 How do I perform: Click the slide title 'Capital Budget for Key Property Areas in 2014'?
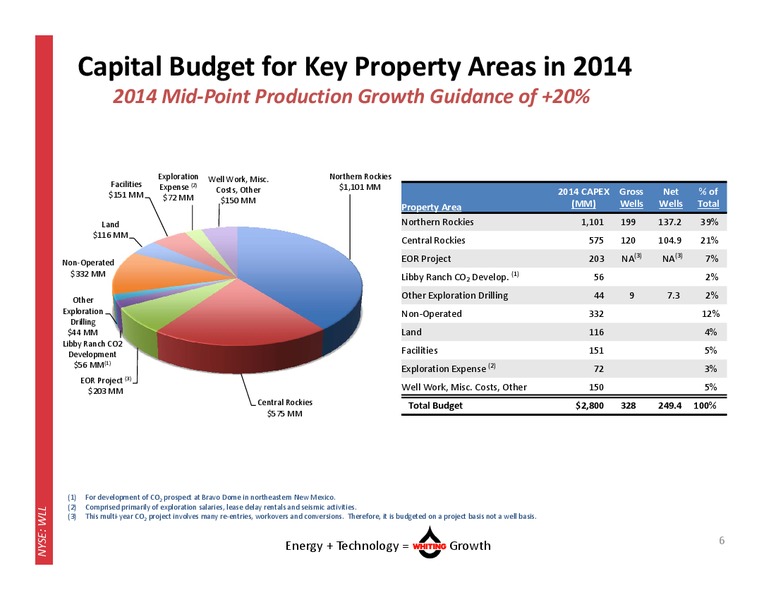pyautogui.click(x=354, y=66)
